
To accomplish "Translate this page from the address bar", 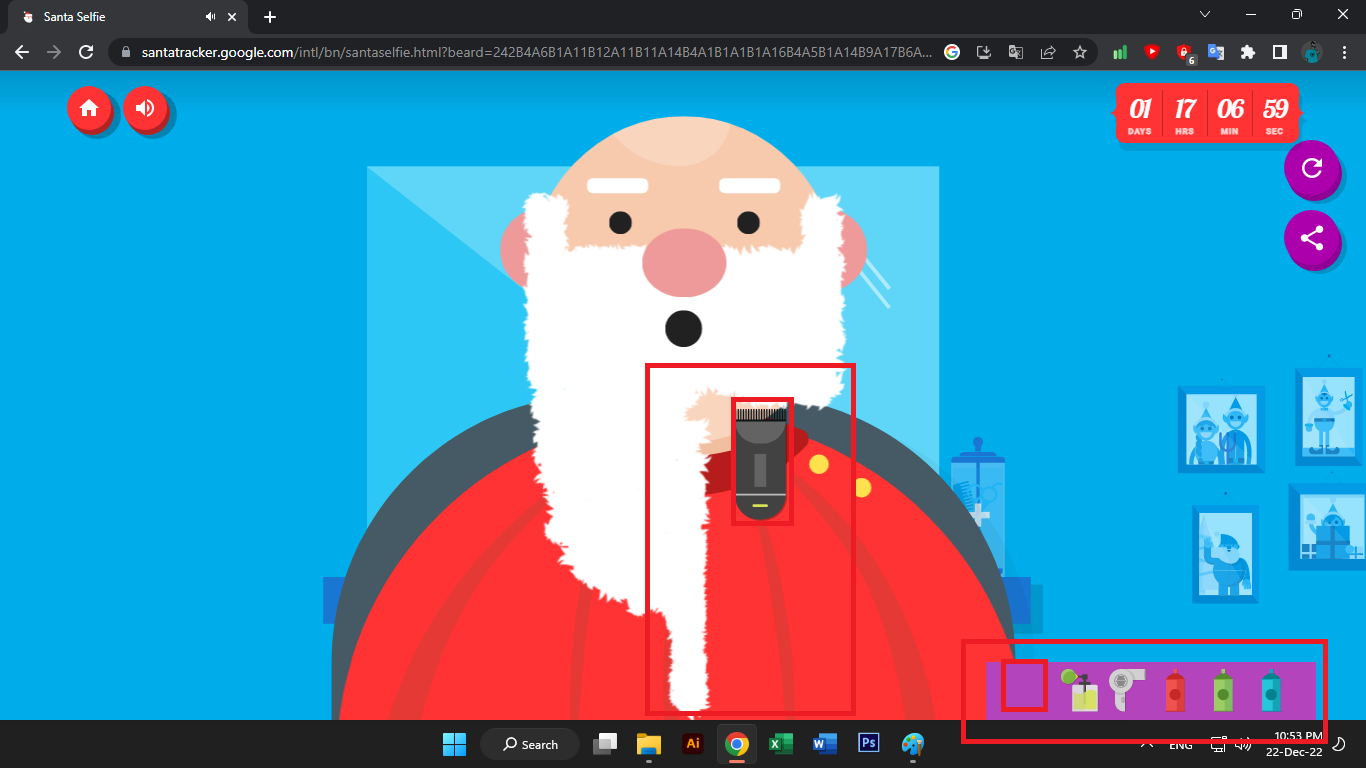I will click(x=1016, y=52).
